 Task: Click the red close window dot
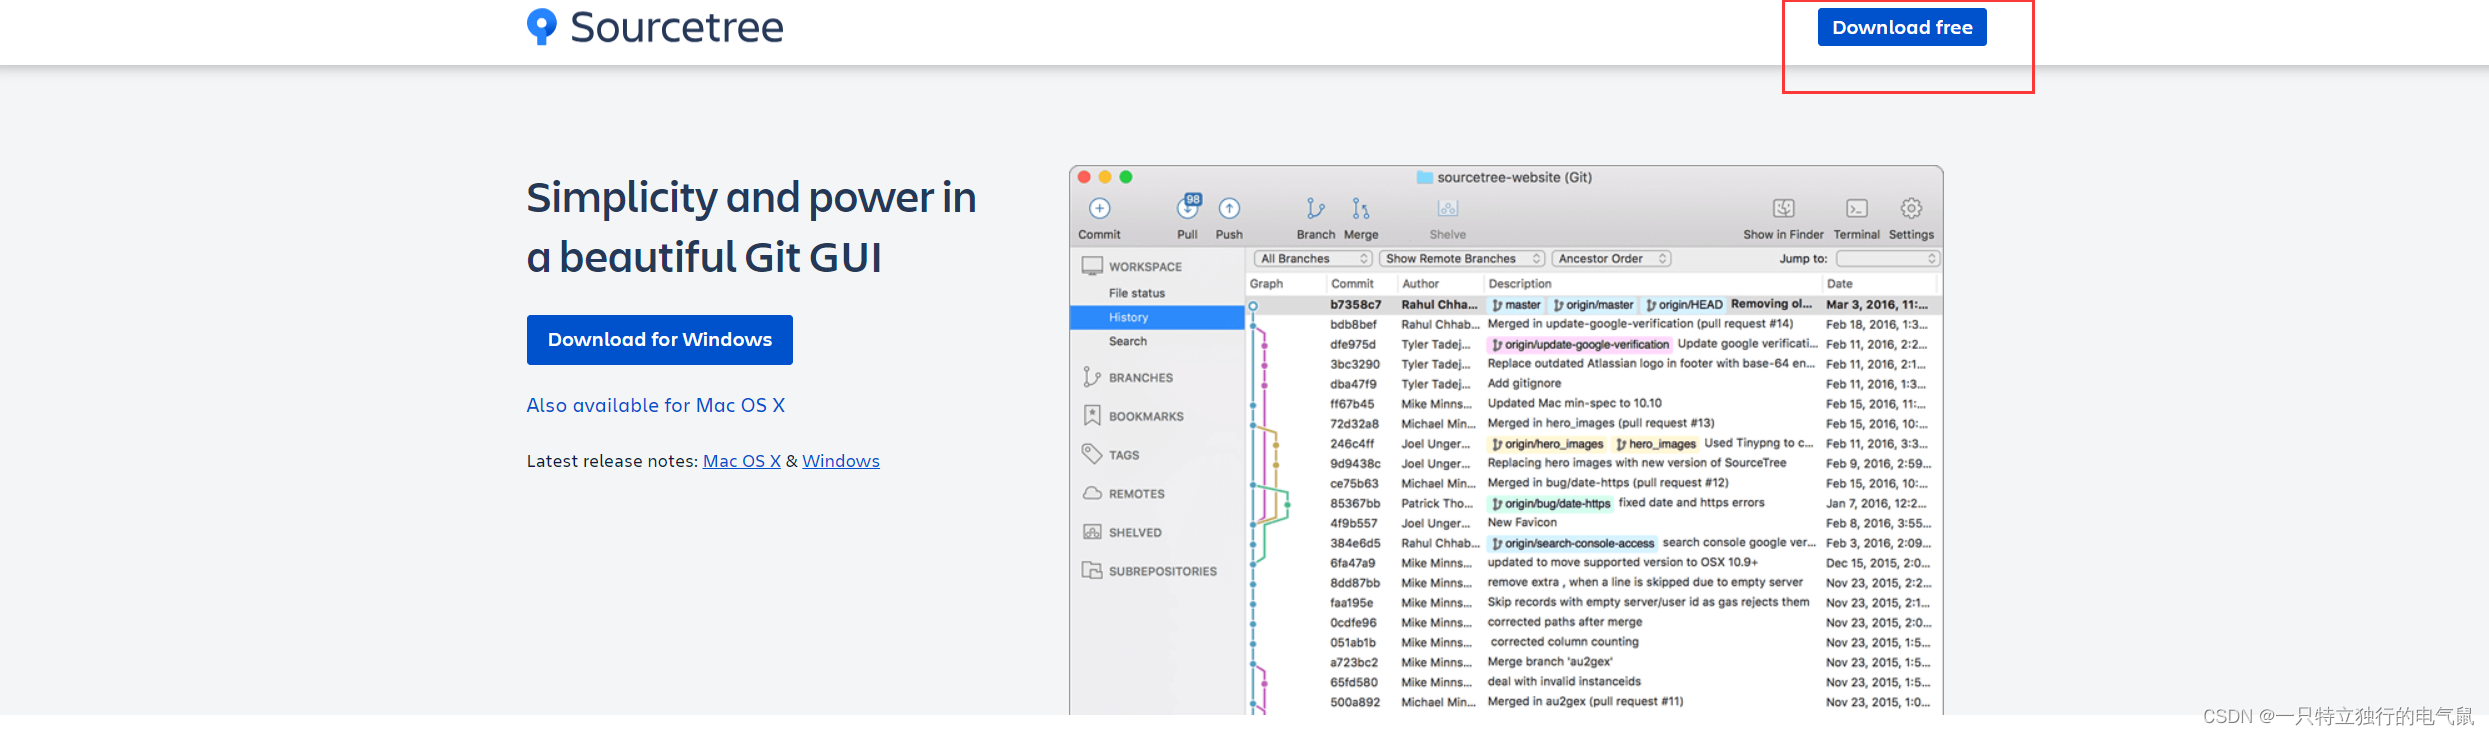point(1084,177)
